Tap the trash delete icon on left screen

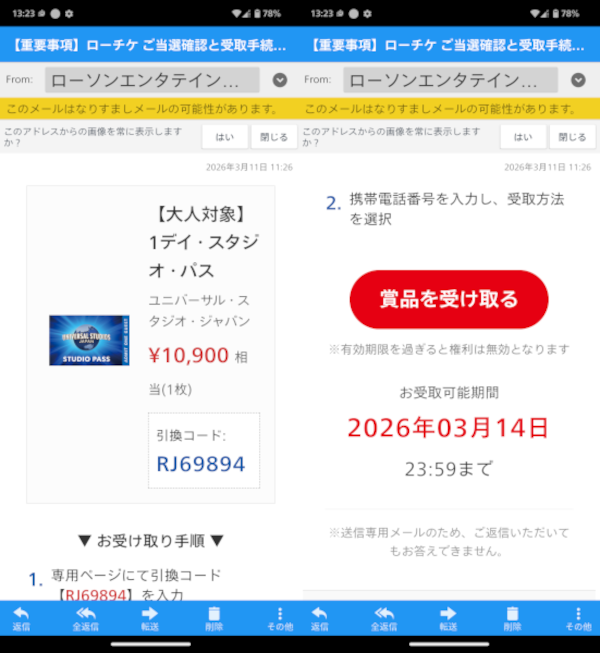click(213, 618)
